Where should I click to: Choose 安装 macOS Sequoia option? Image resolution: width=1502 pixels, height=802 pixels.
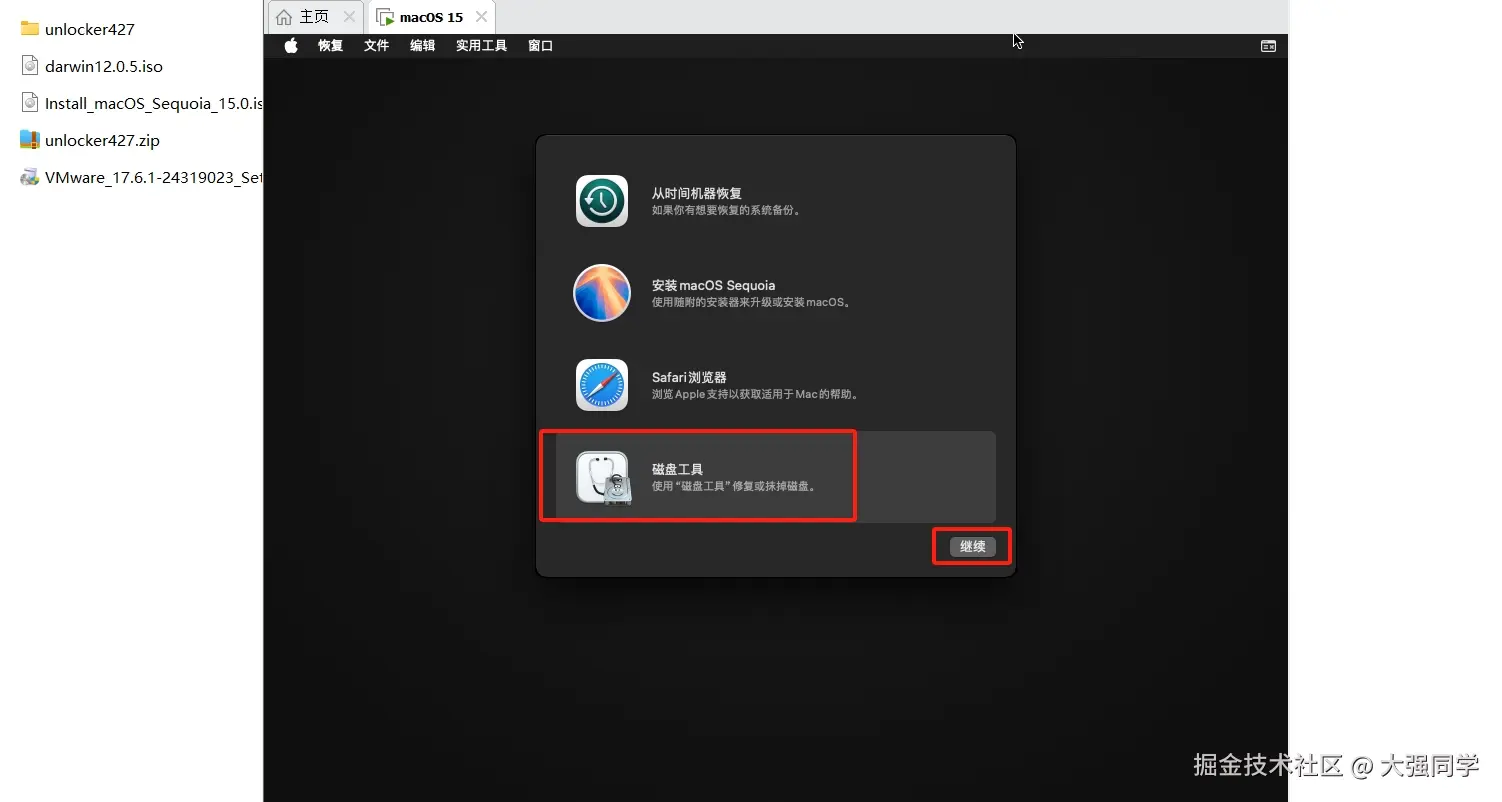pyautogui.click(x=776, y=293)
